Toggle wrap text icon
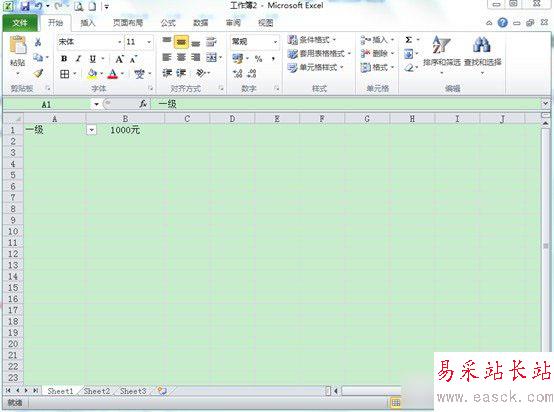 [x=211, y=42]
